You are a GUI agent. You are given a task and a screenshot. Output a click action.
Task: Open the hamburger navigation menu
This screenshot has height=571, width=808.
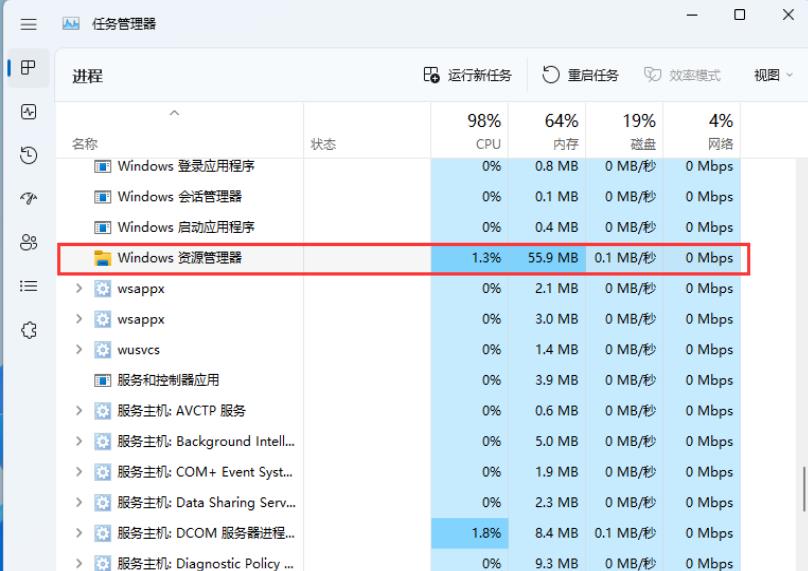pyautogui.click(x=28, y=24)
